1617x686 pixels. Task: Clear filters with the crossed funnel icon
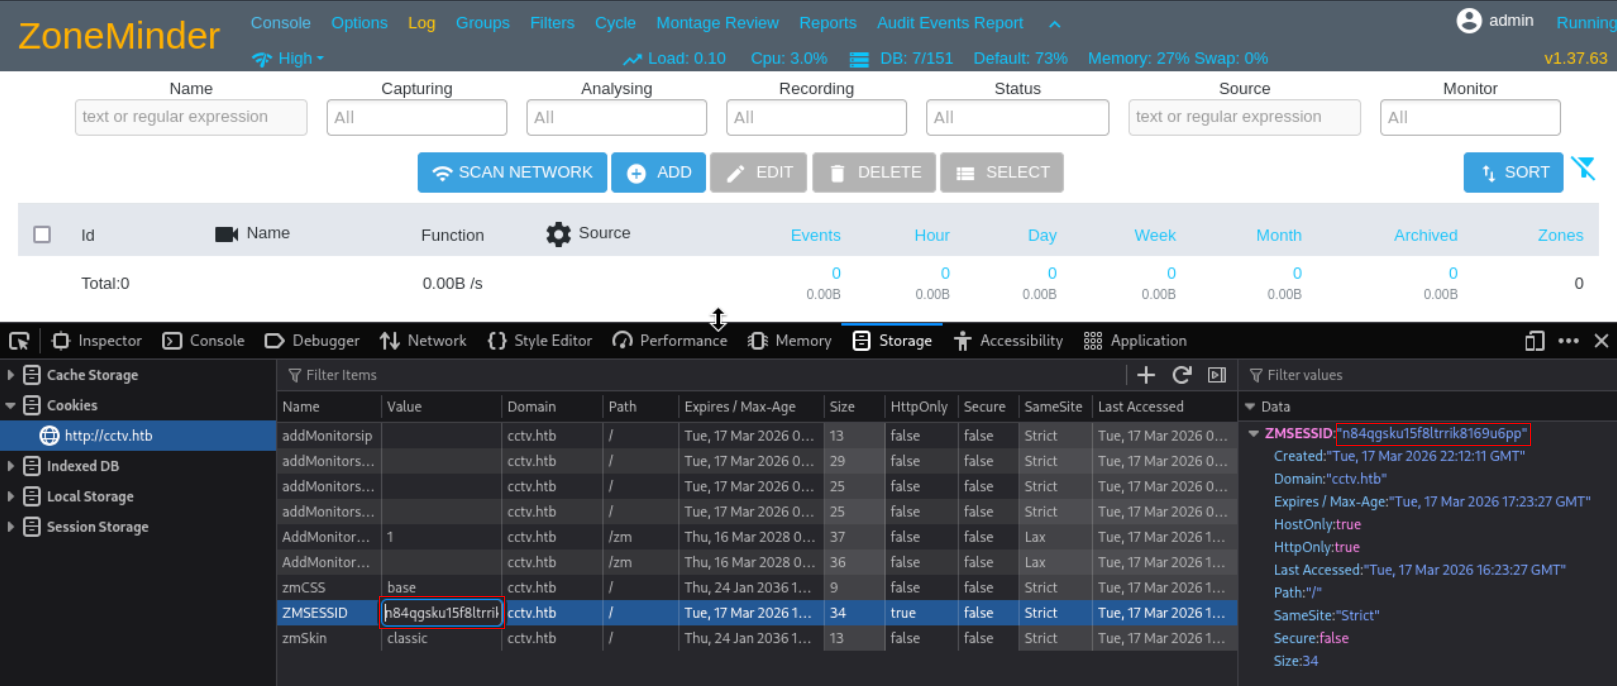(1583, 169)
